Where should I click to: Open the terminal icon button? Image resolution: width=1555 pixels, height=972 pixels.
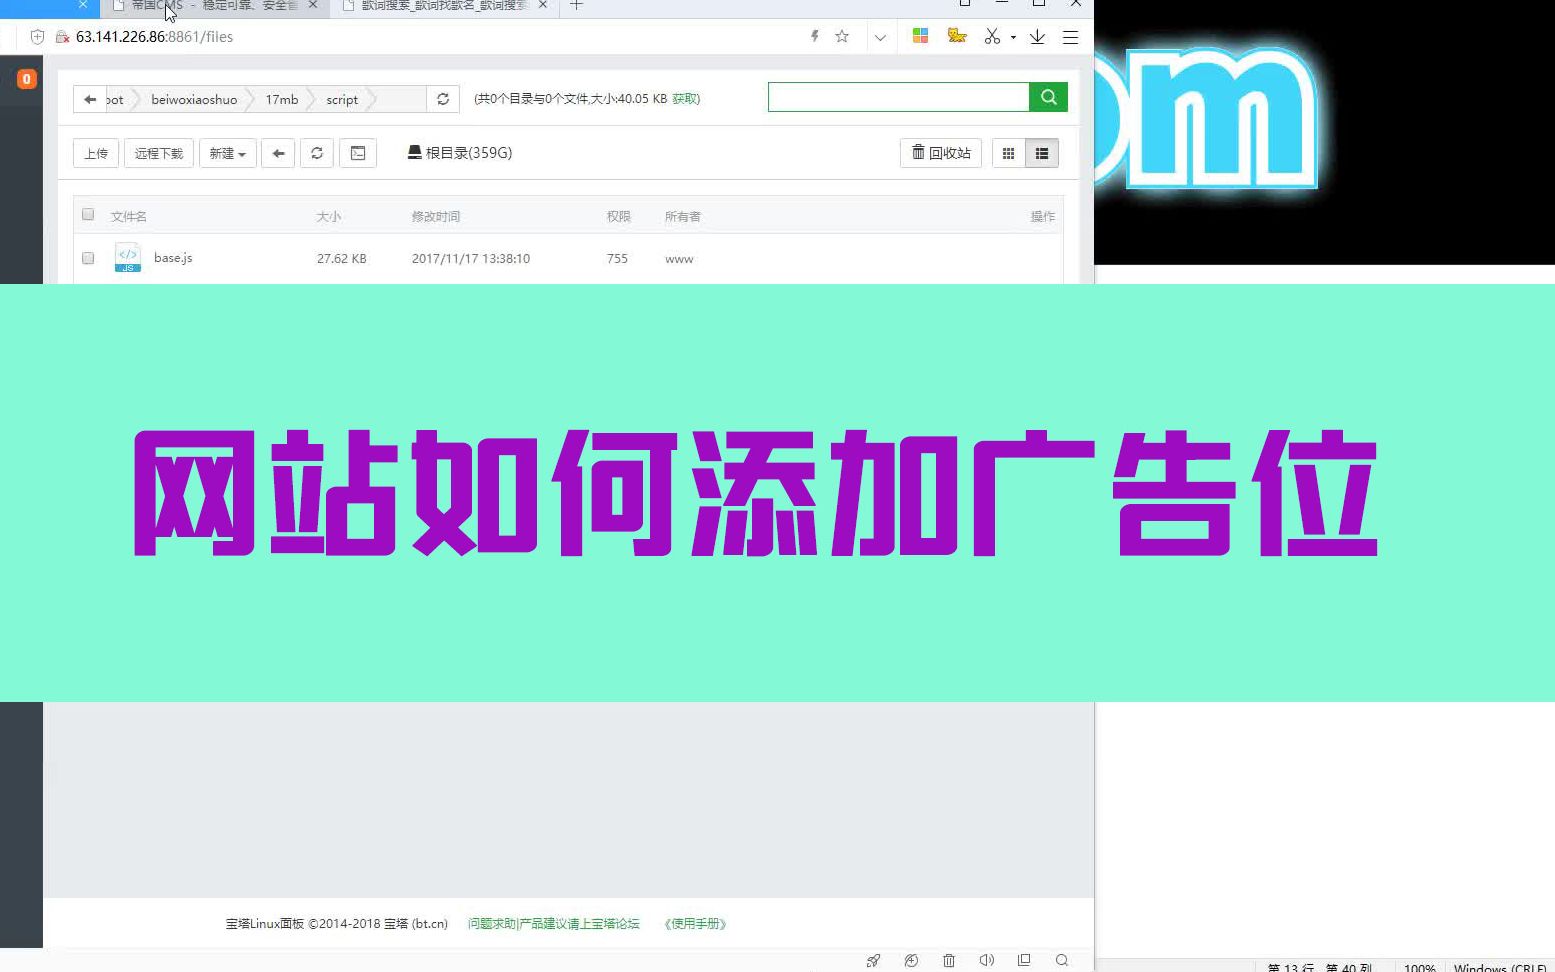coord(358,153)
